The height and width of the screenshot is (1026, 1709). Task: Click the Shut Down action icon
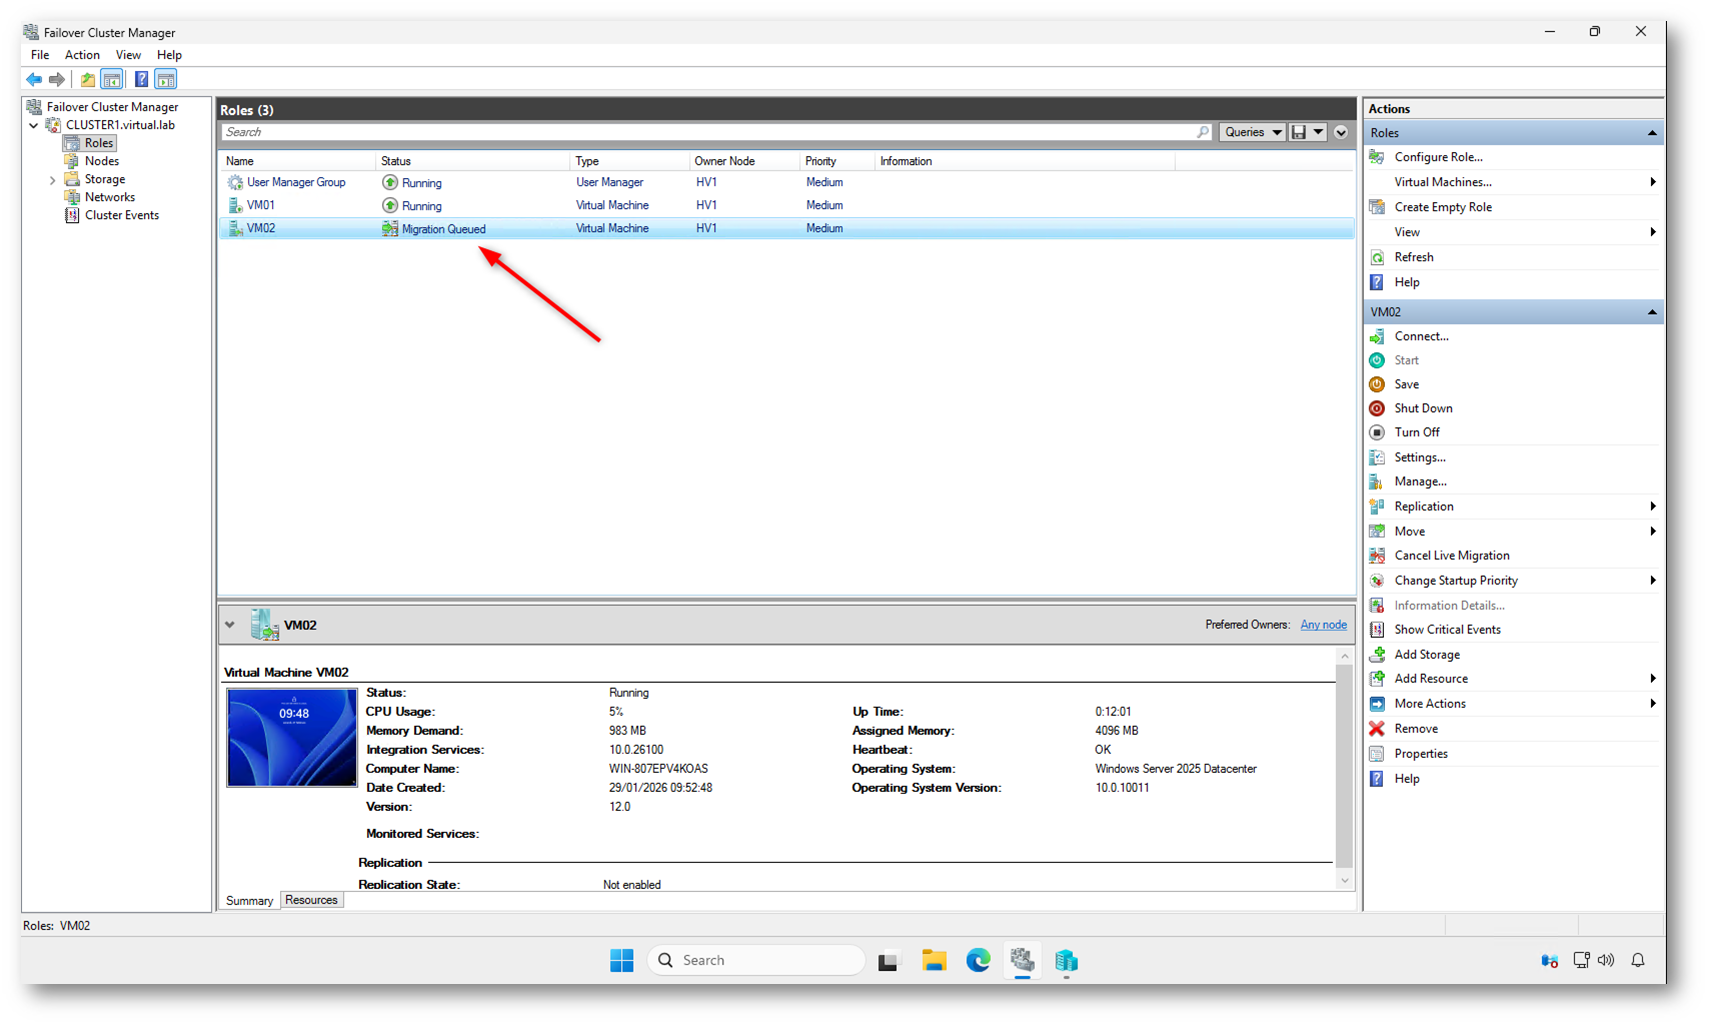tap(1377, 408)
